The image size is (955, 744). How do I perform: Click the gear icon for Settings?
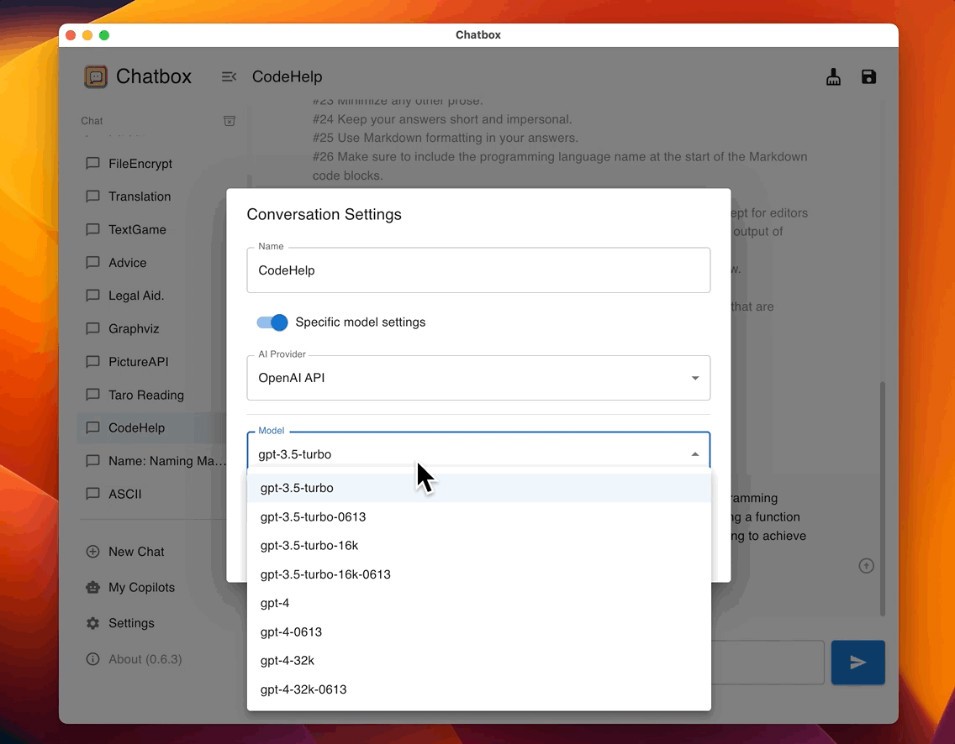(x=93, y=623)
